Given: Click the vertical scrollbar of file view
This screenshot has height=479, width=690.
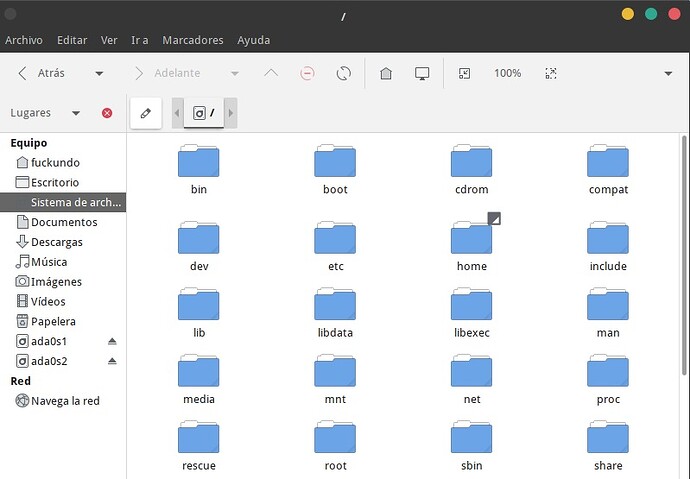Looking at the screenshot, I should point(684,255).
